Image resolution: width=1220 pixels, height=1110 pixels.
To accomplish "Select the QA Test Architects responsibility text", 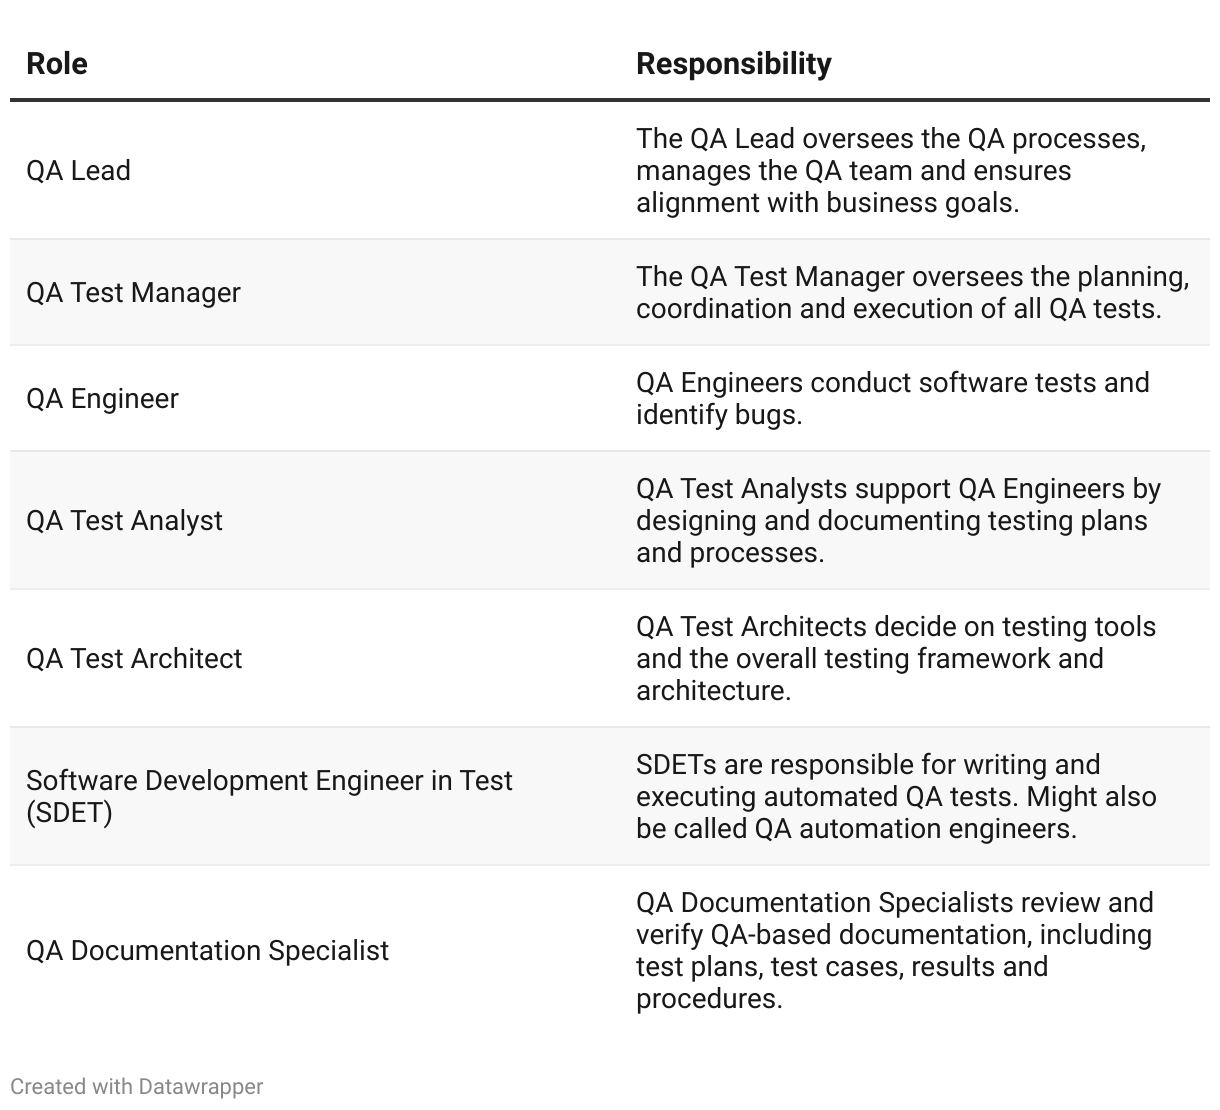I will click(x=895, y=659).
